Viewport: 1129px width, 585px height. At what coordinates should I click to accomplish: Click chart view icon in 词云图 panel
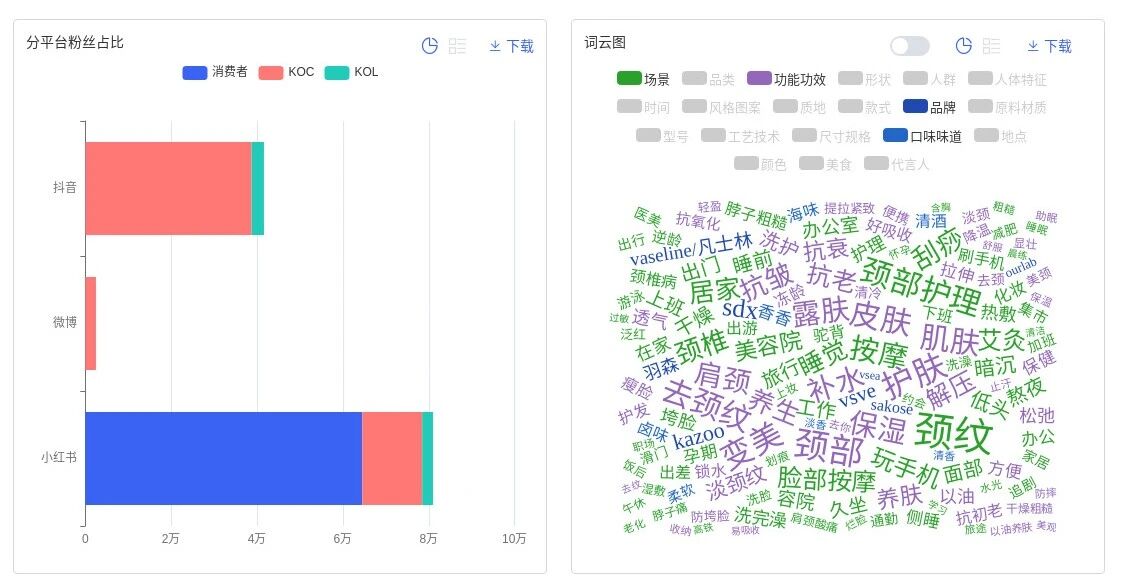point(964,46)
